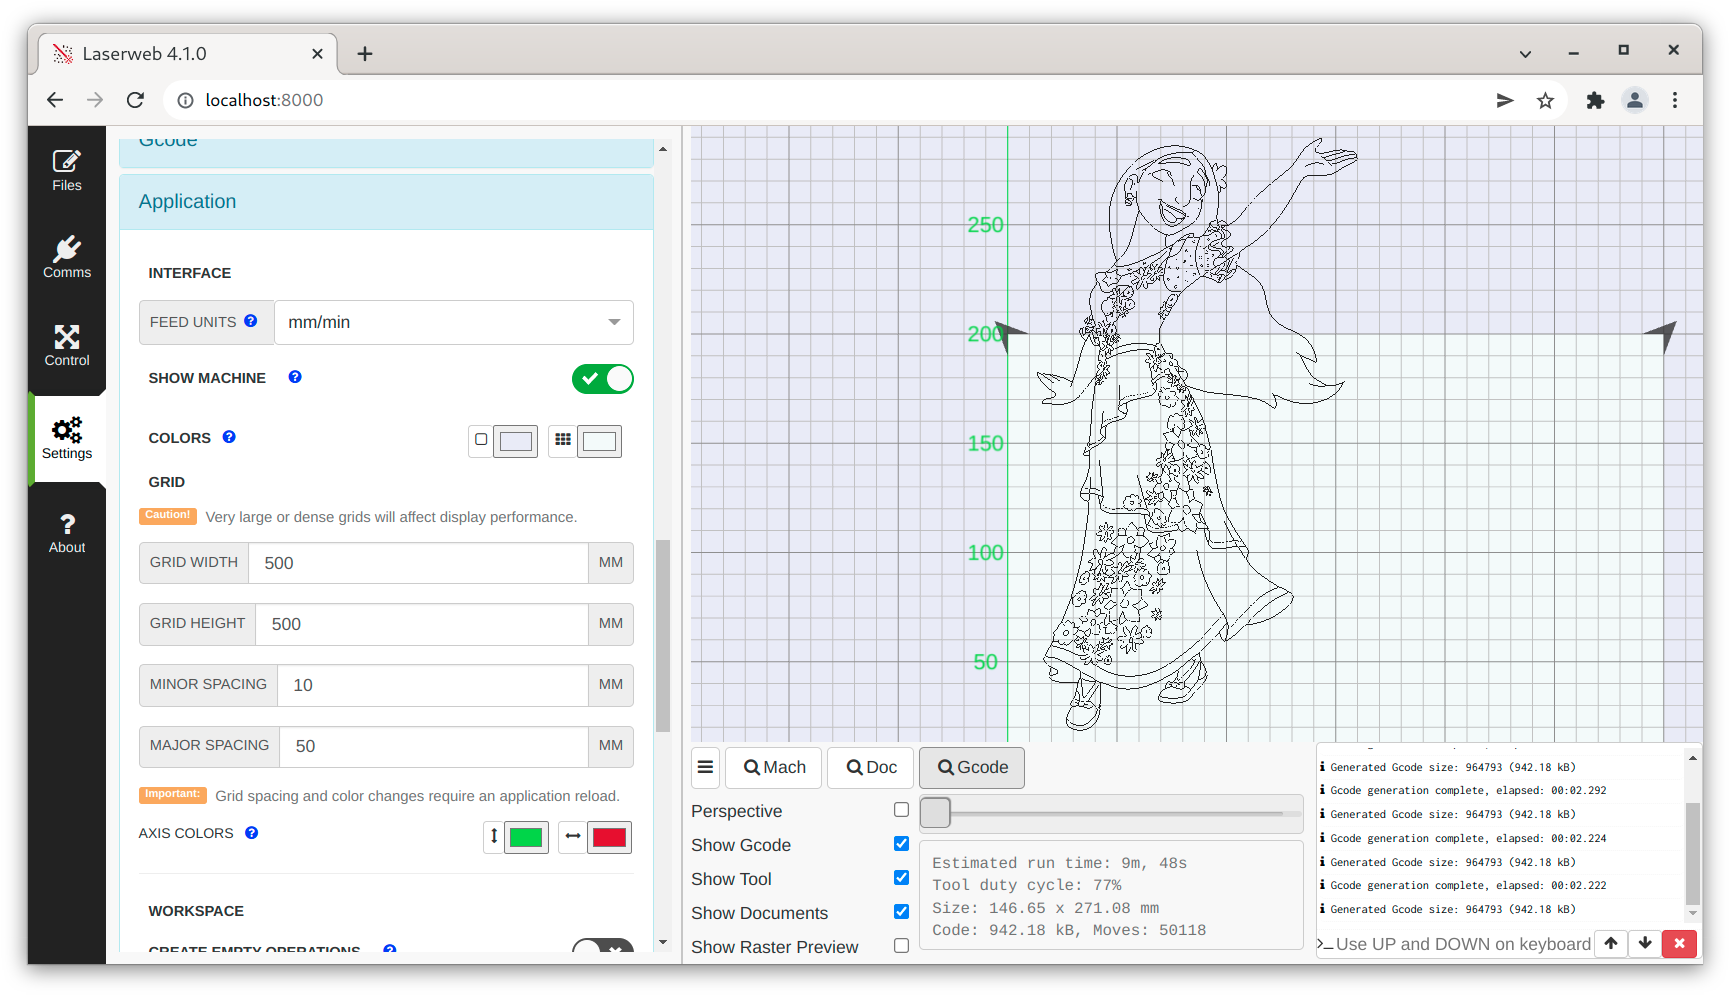Open the Chrome three-dot menu
The image size is (1730, 995).
coord(1675,100)
